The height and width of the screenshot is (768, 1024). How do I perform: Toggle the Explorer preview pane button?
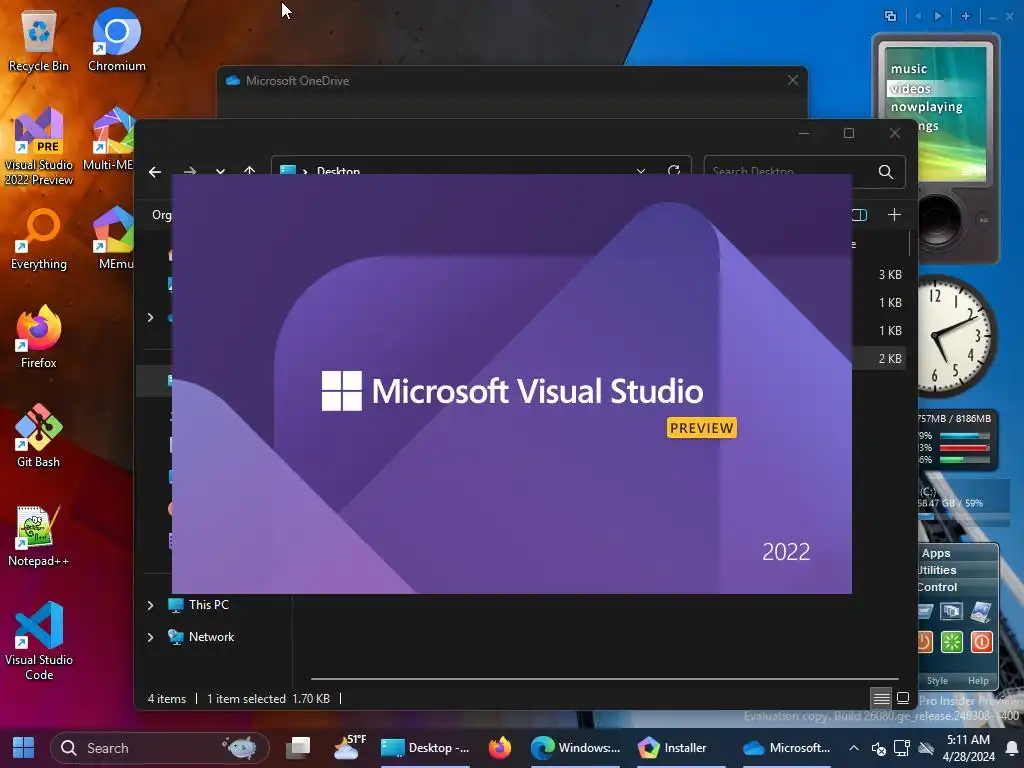pos(859,215)
